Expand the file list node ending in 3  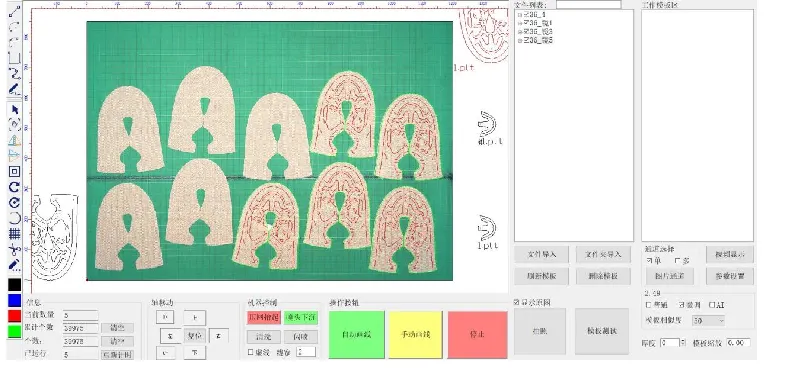click(x=520, y=32)
